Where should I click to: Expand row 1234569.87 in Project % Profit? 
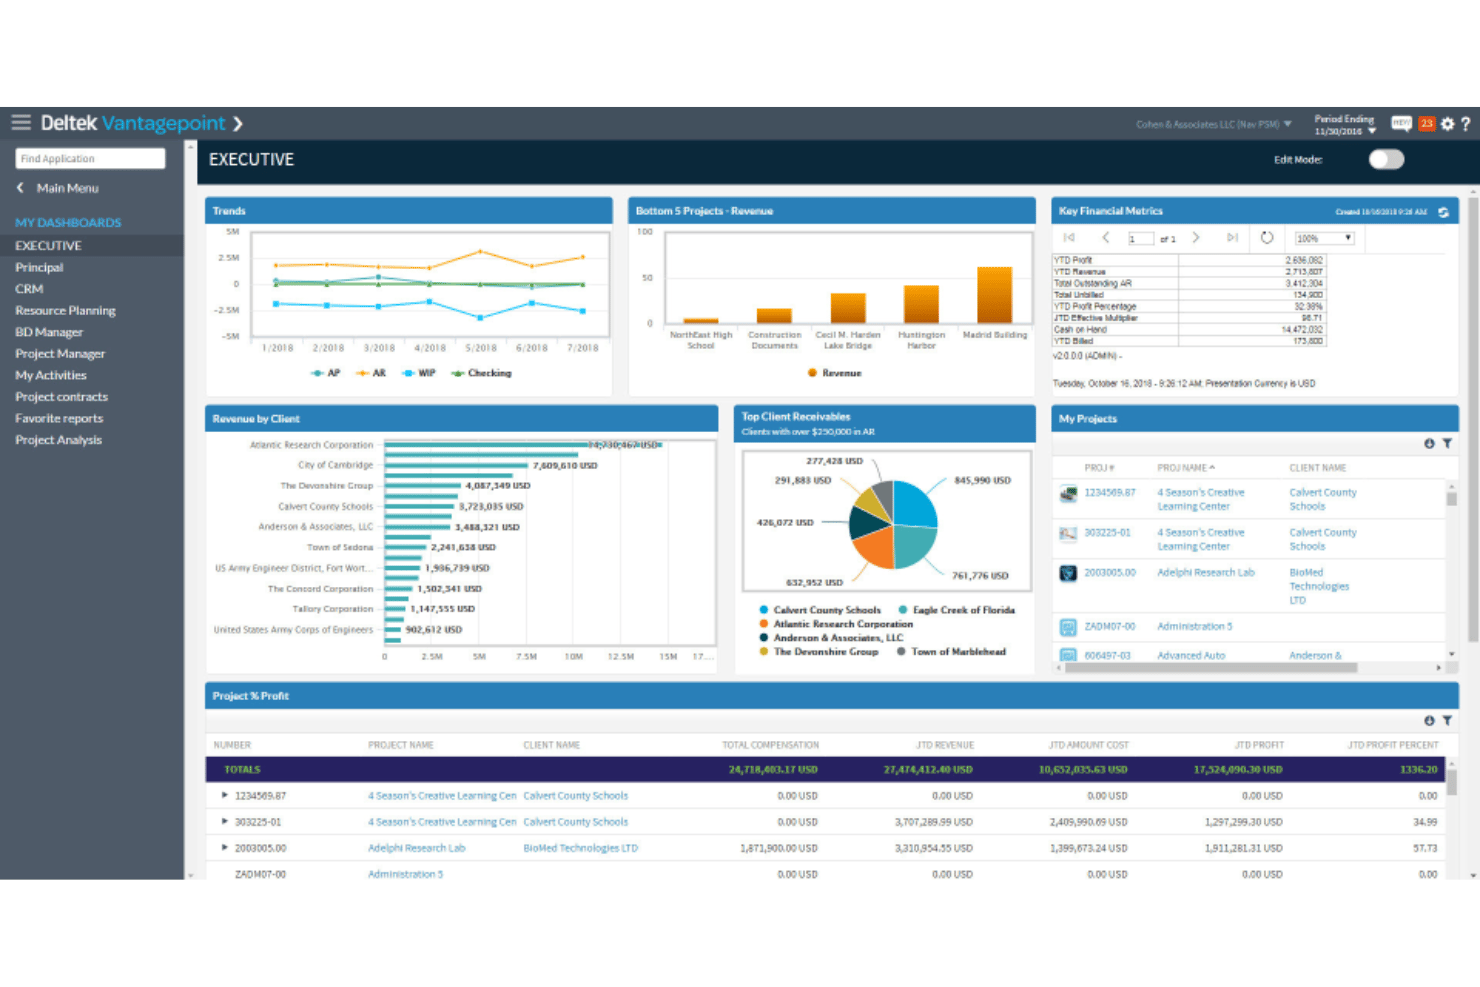[224, 796]
